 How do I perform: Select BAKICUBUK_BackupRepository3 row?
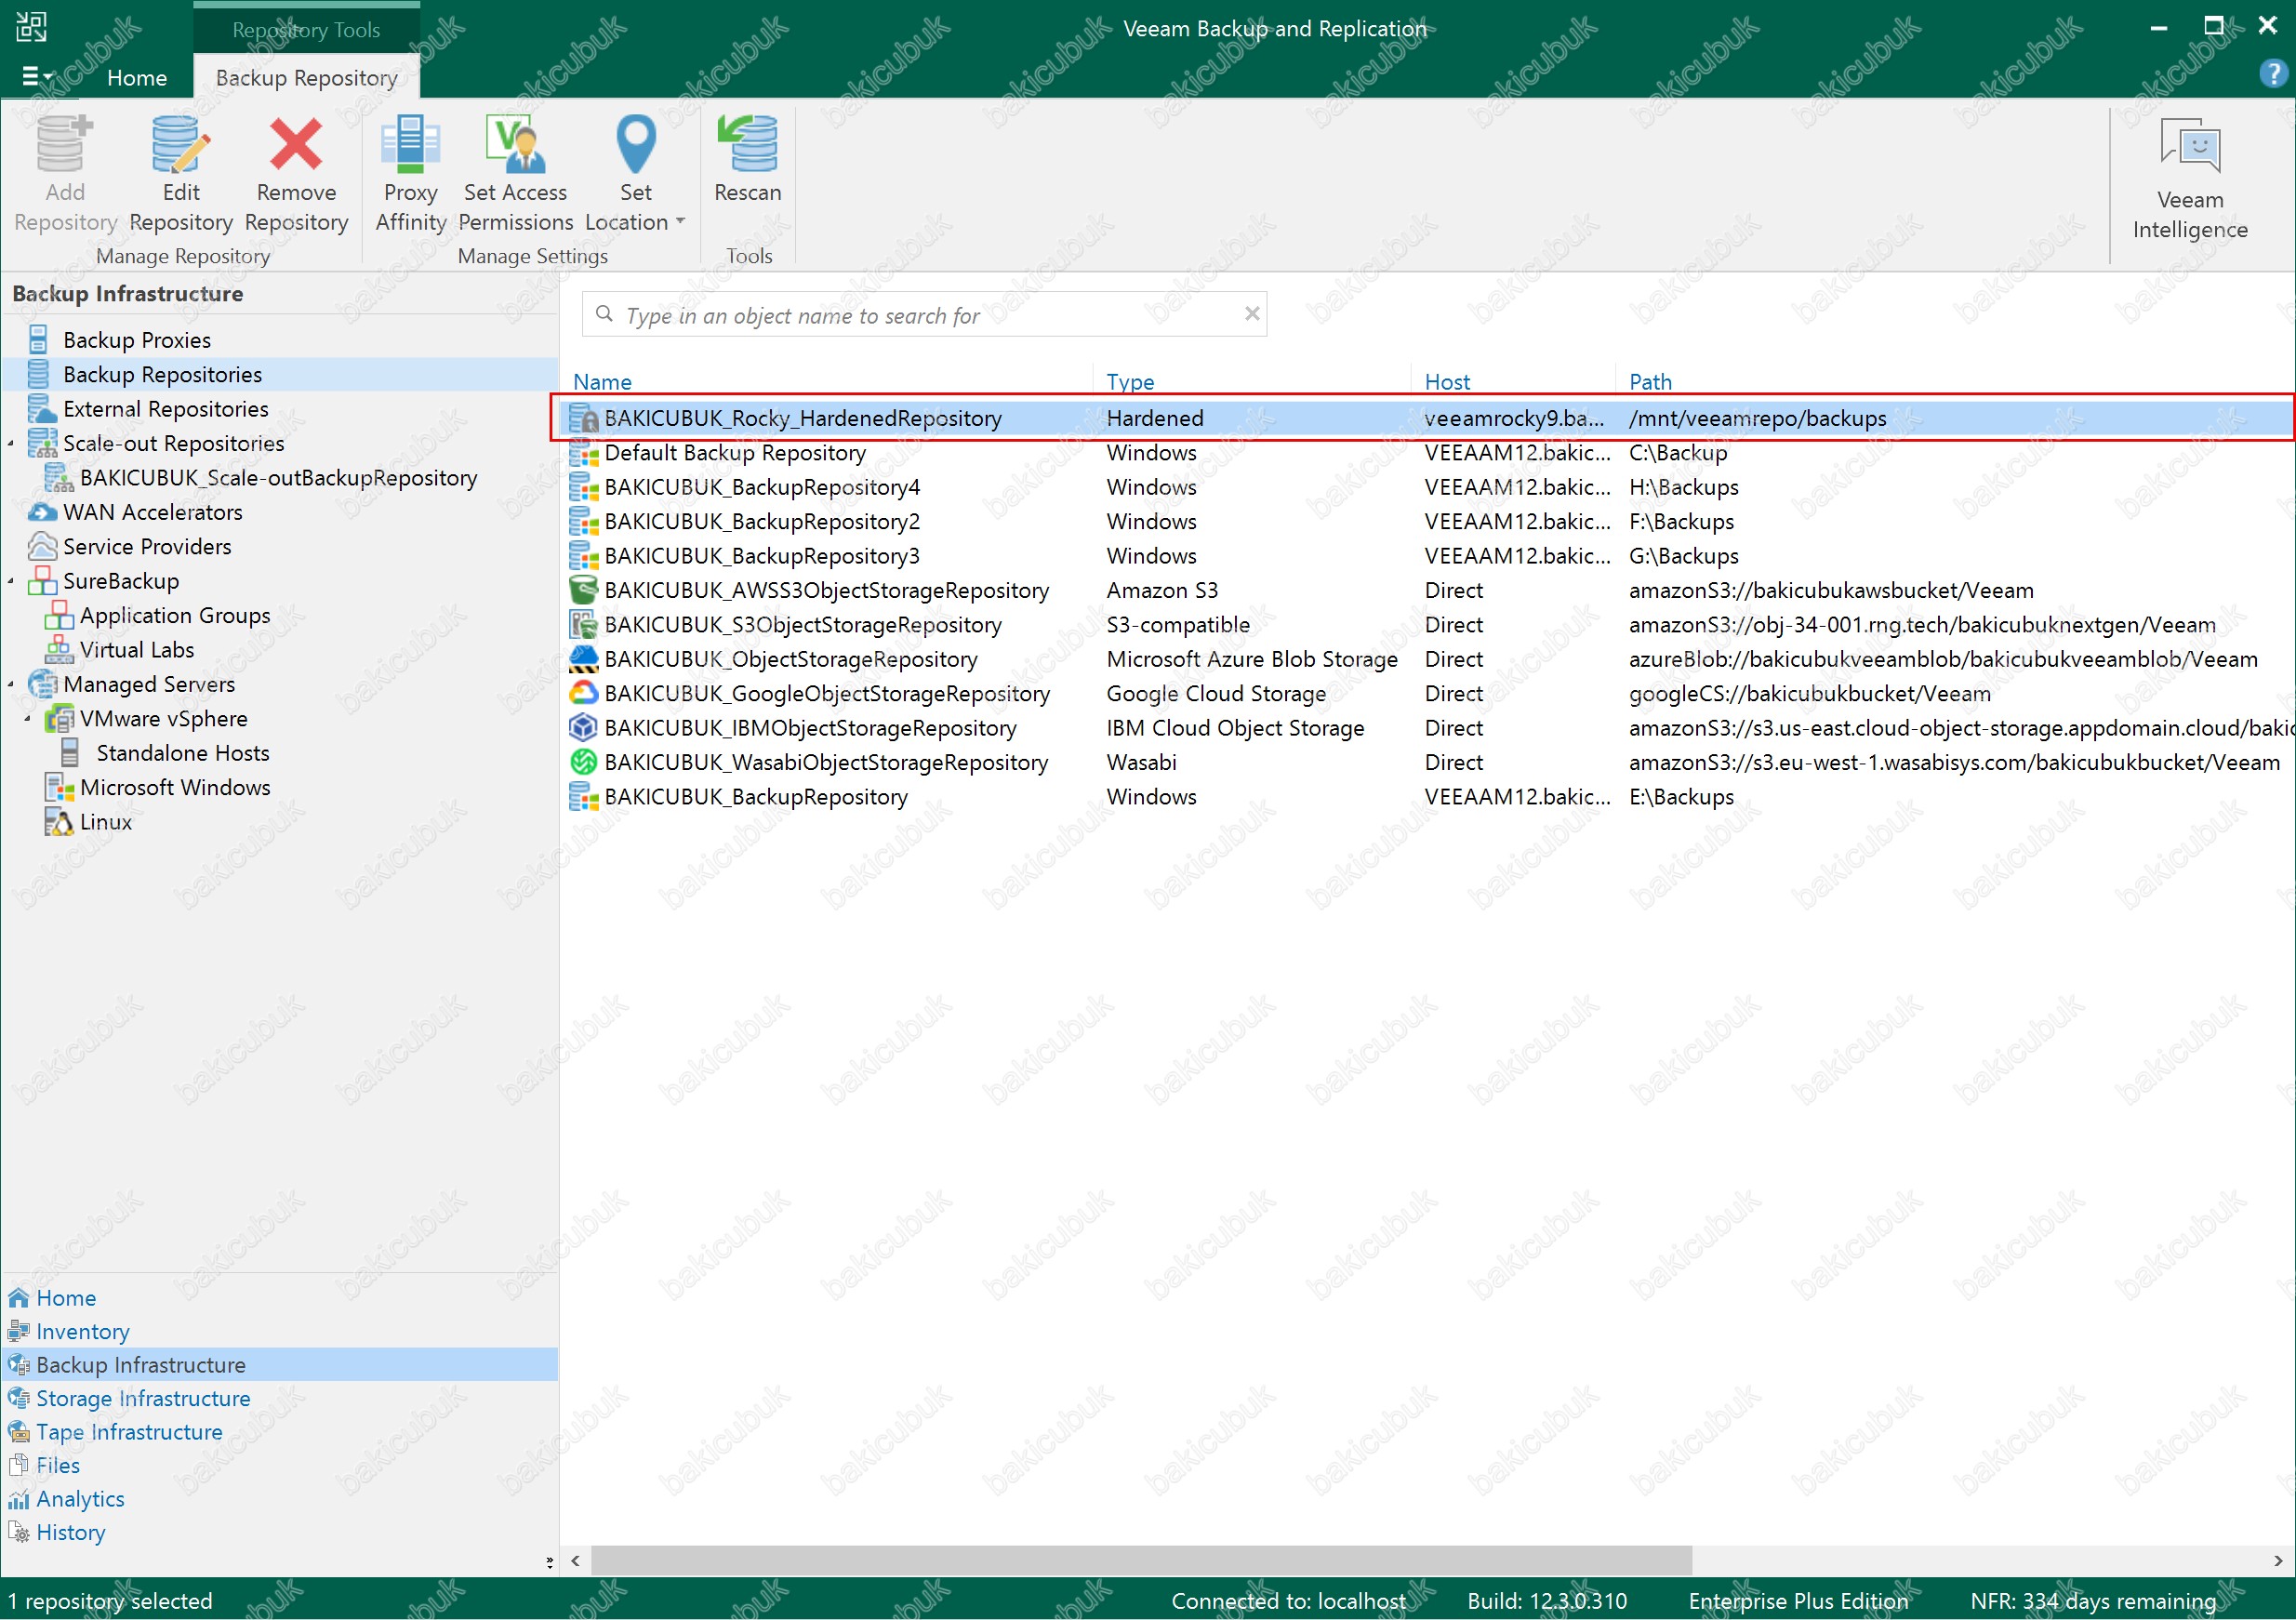(x=1427, y=556)
